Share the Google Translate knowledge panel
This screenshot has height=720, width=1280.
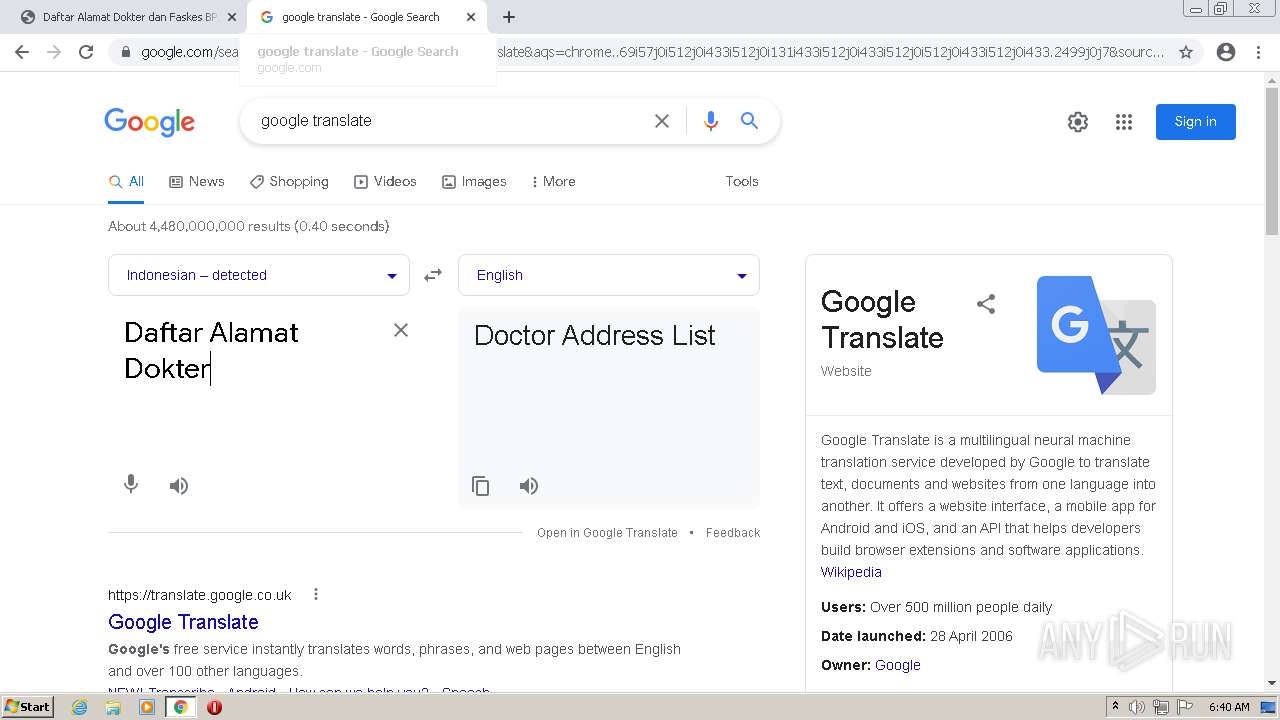point(986,304)
